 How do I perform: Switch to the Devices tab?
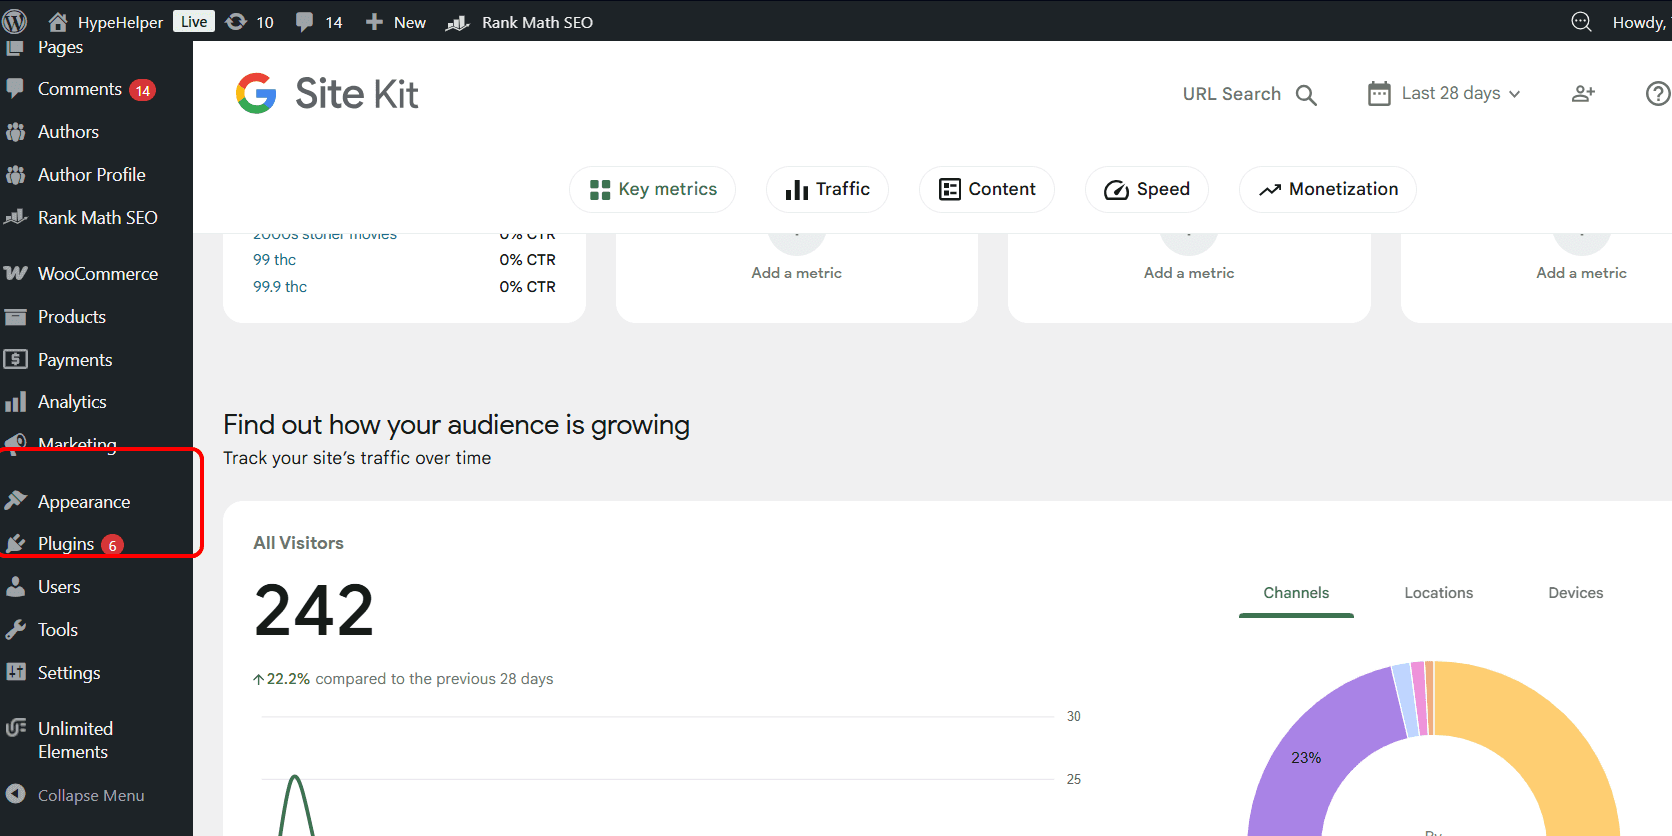coord(1576,593)
